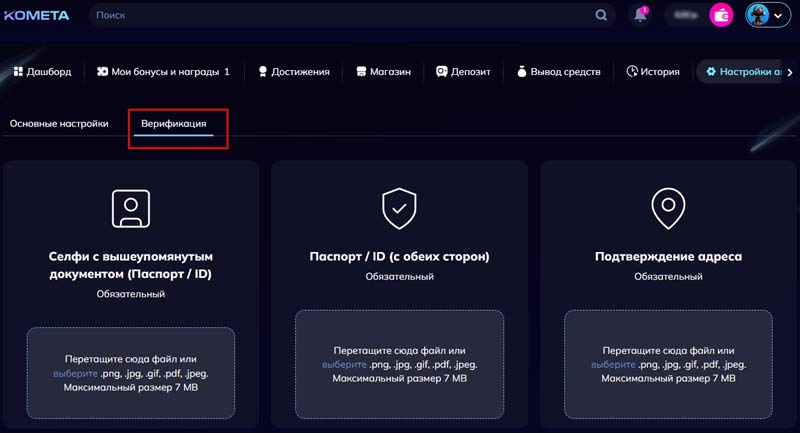Image resolution: width=800 pixels, height=433 pixels.
Task: Open Мои бонусы и награды
Action: (163, 72)
